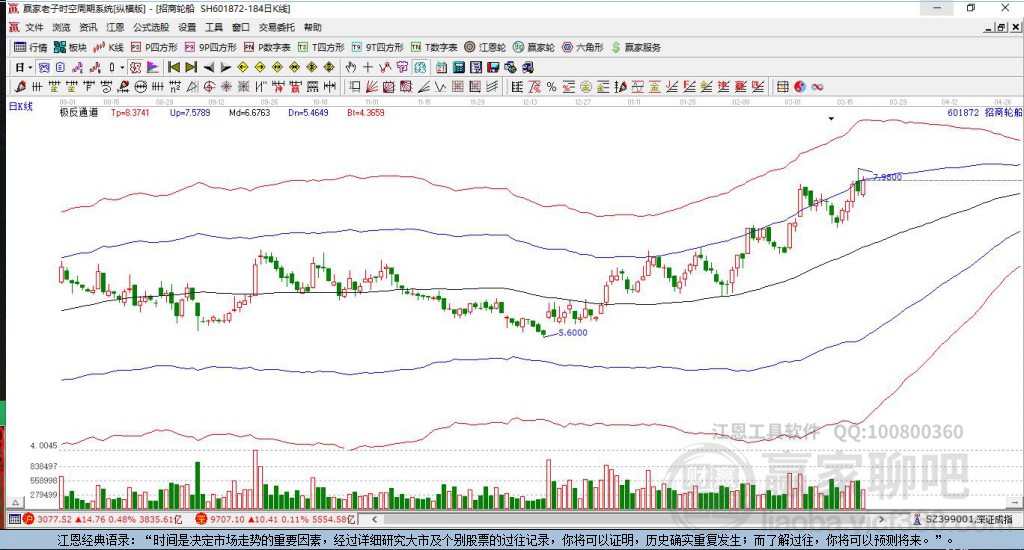The height and width of the screenshot is (550, 1024).
Task: Open the 9P四方形 tool
Action: click(210, 47)
